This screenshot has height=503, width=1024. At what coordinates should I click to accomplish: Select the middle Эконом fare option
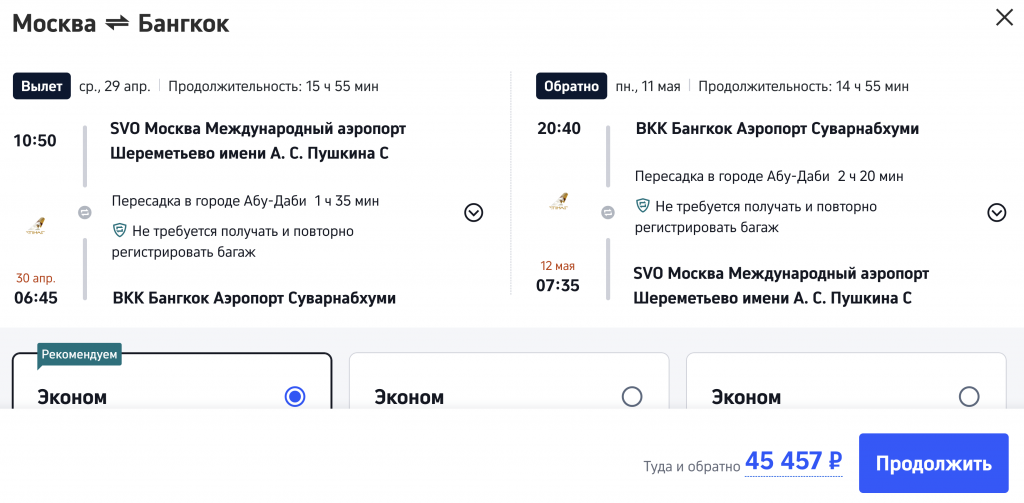coord(631,397)
